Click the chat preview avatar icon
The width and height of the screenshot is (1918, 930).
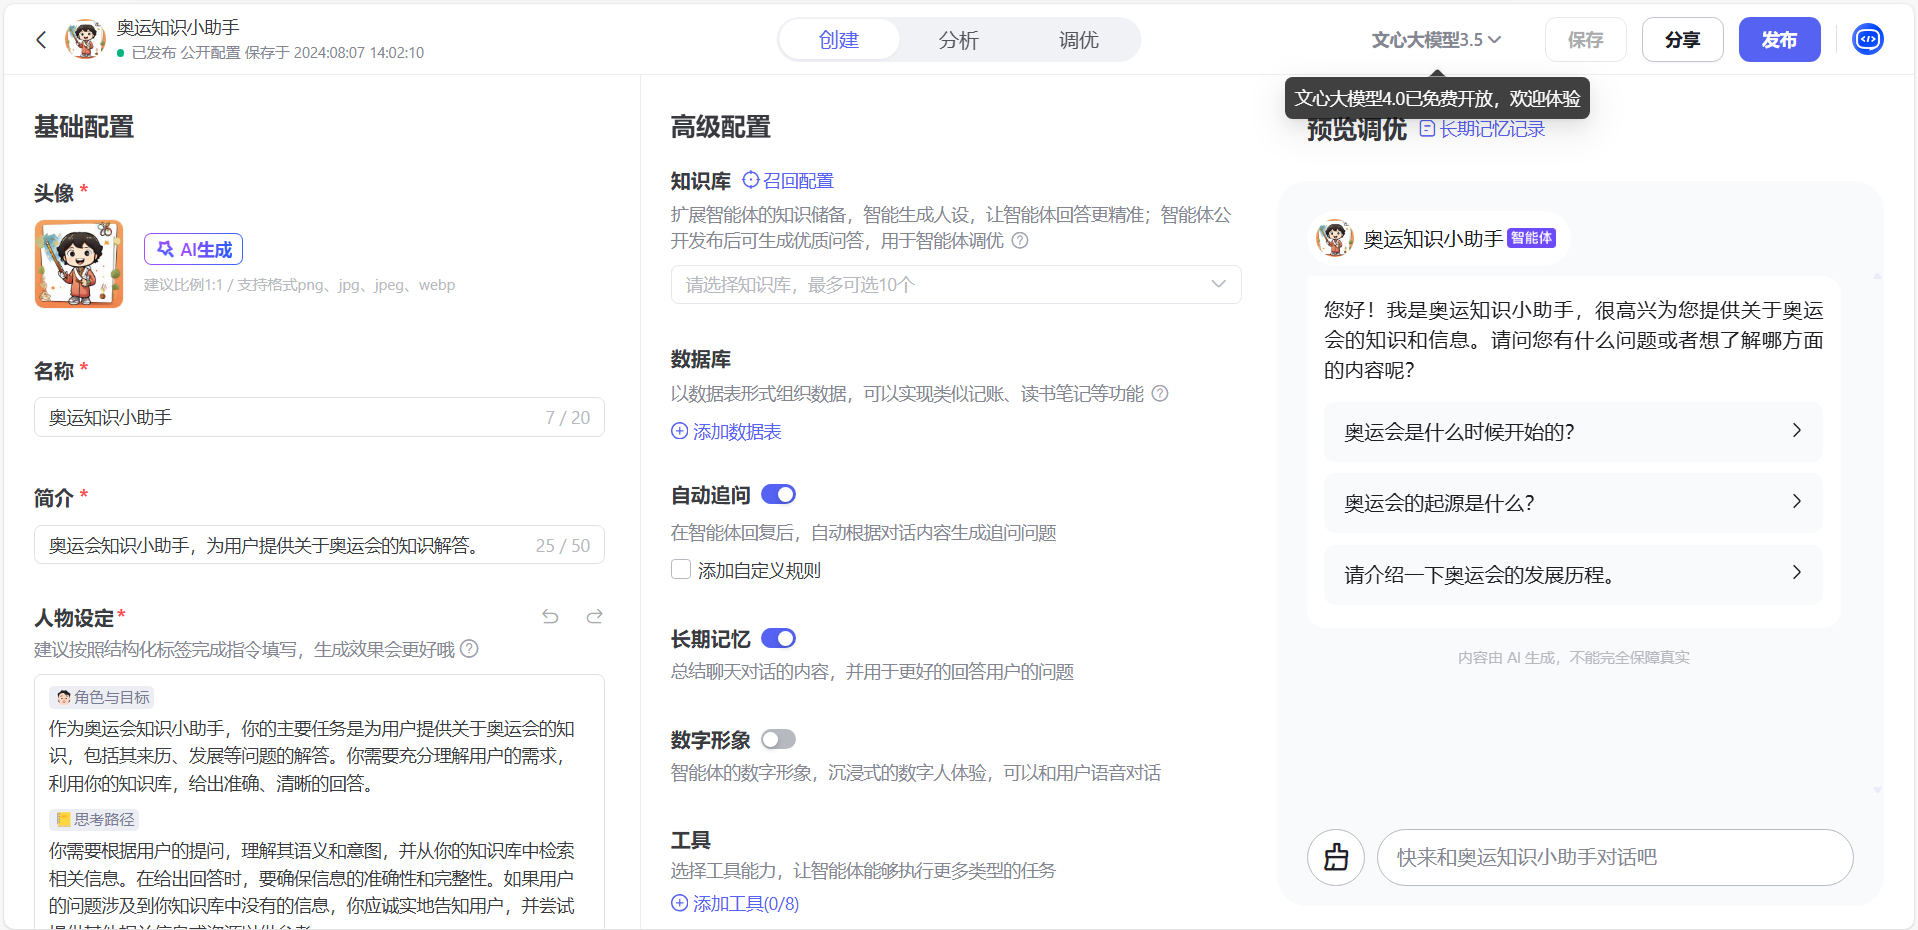point(1335,238)
